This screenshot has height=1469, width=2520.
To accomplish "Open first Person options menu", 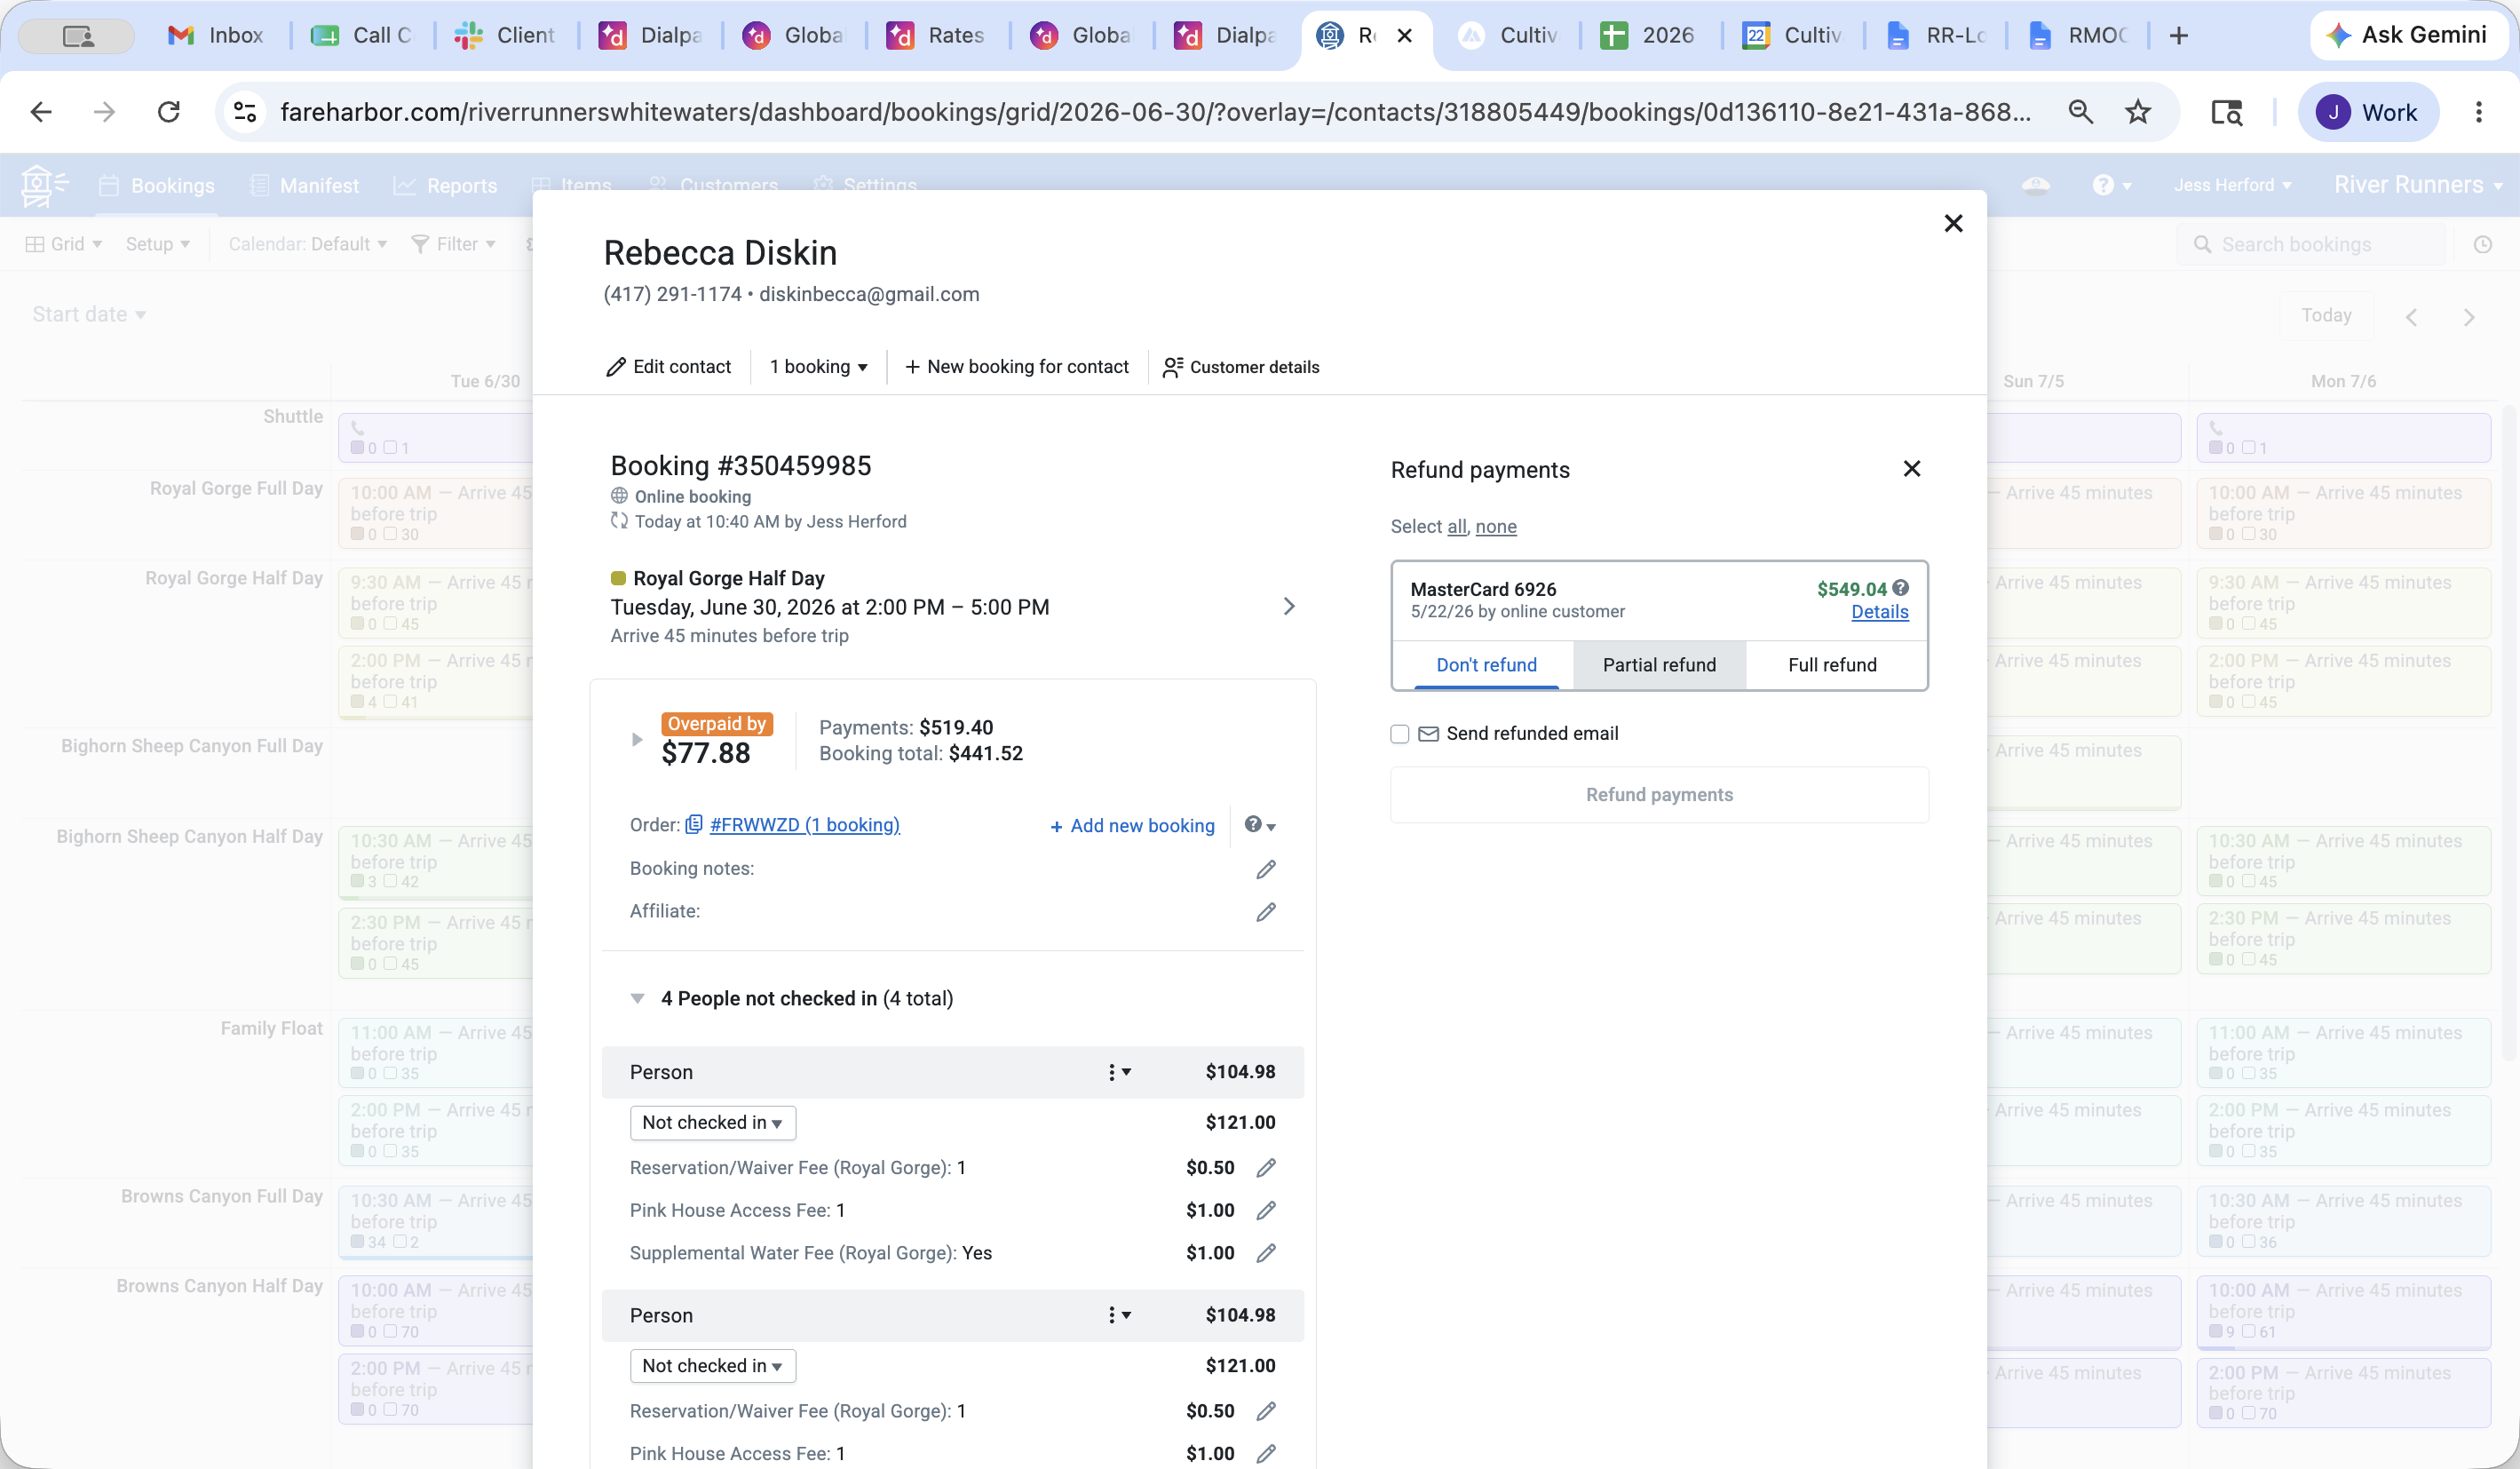I will 1119,1072.
